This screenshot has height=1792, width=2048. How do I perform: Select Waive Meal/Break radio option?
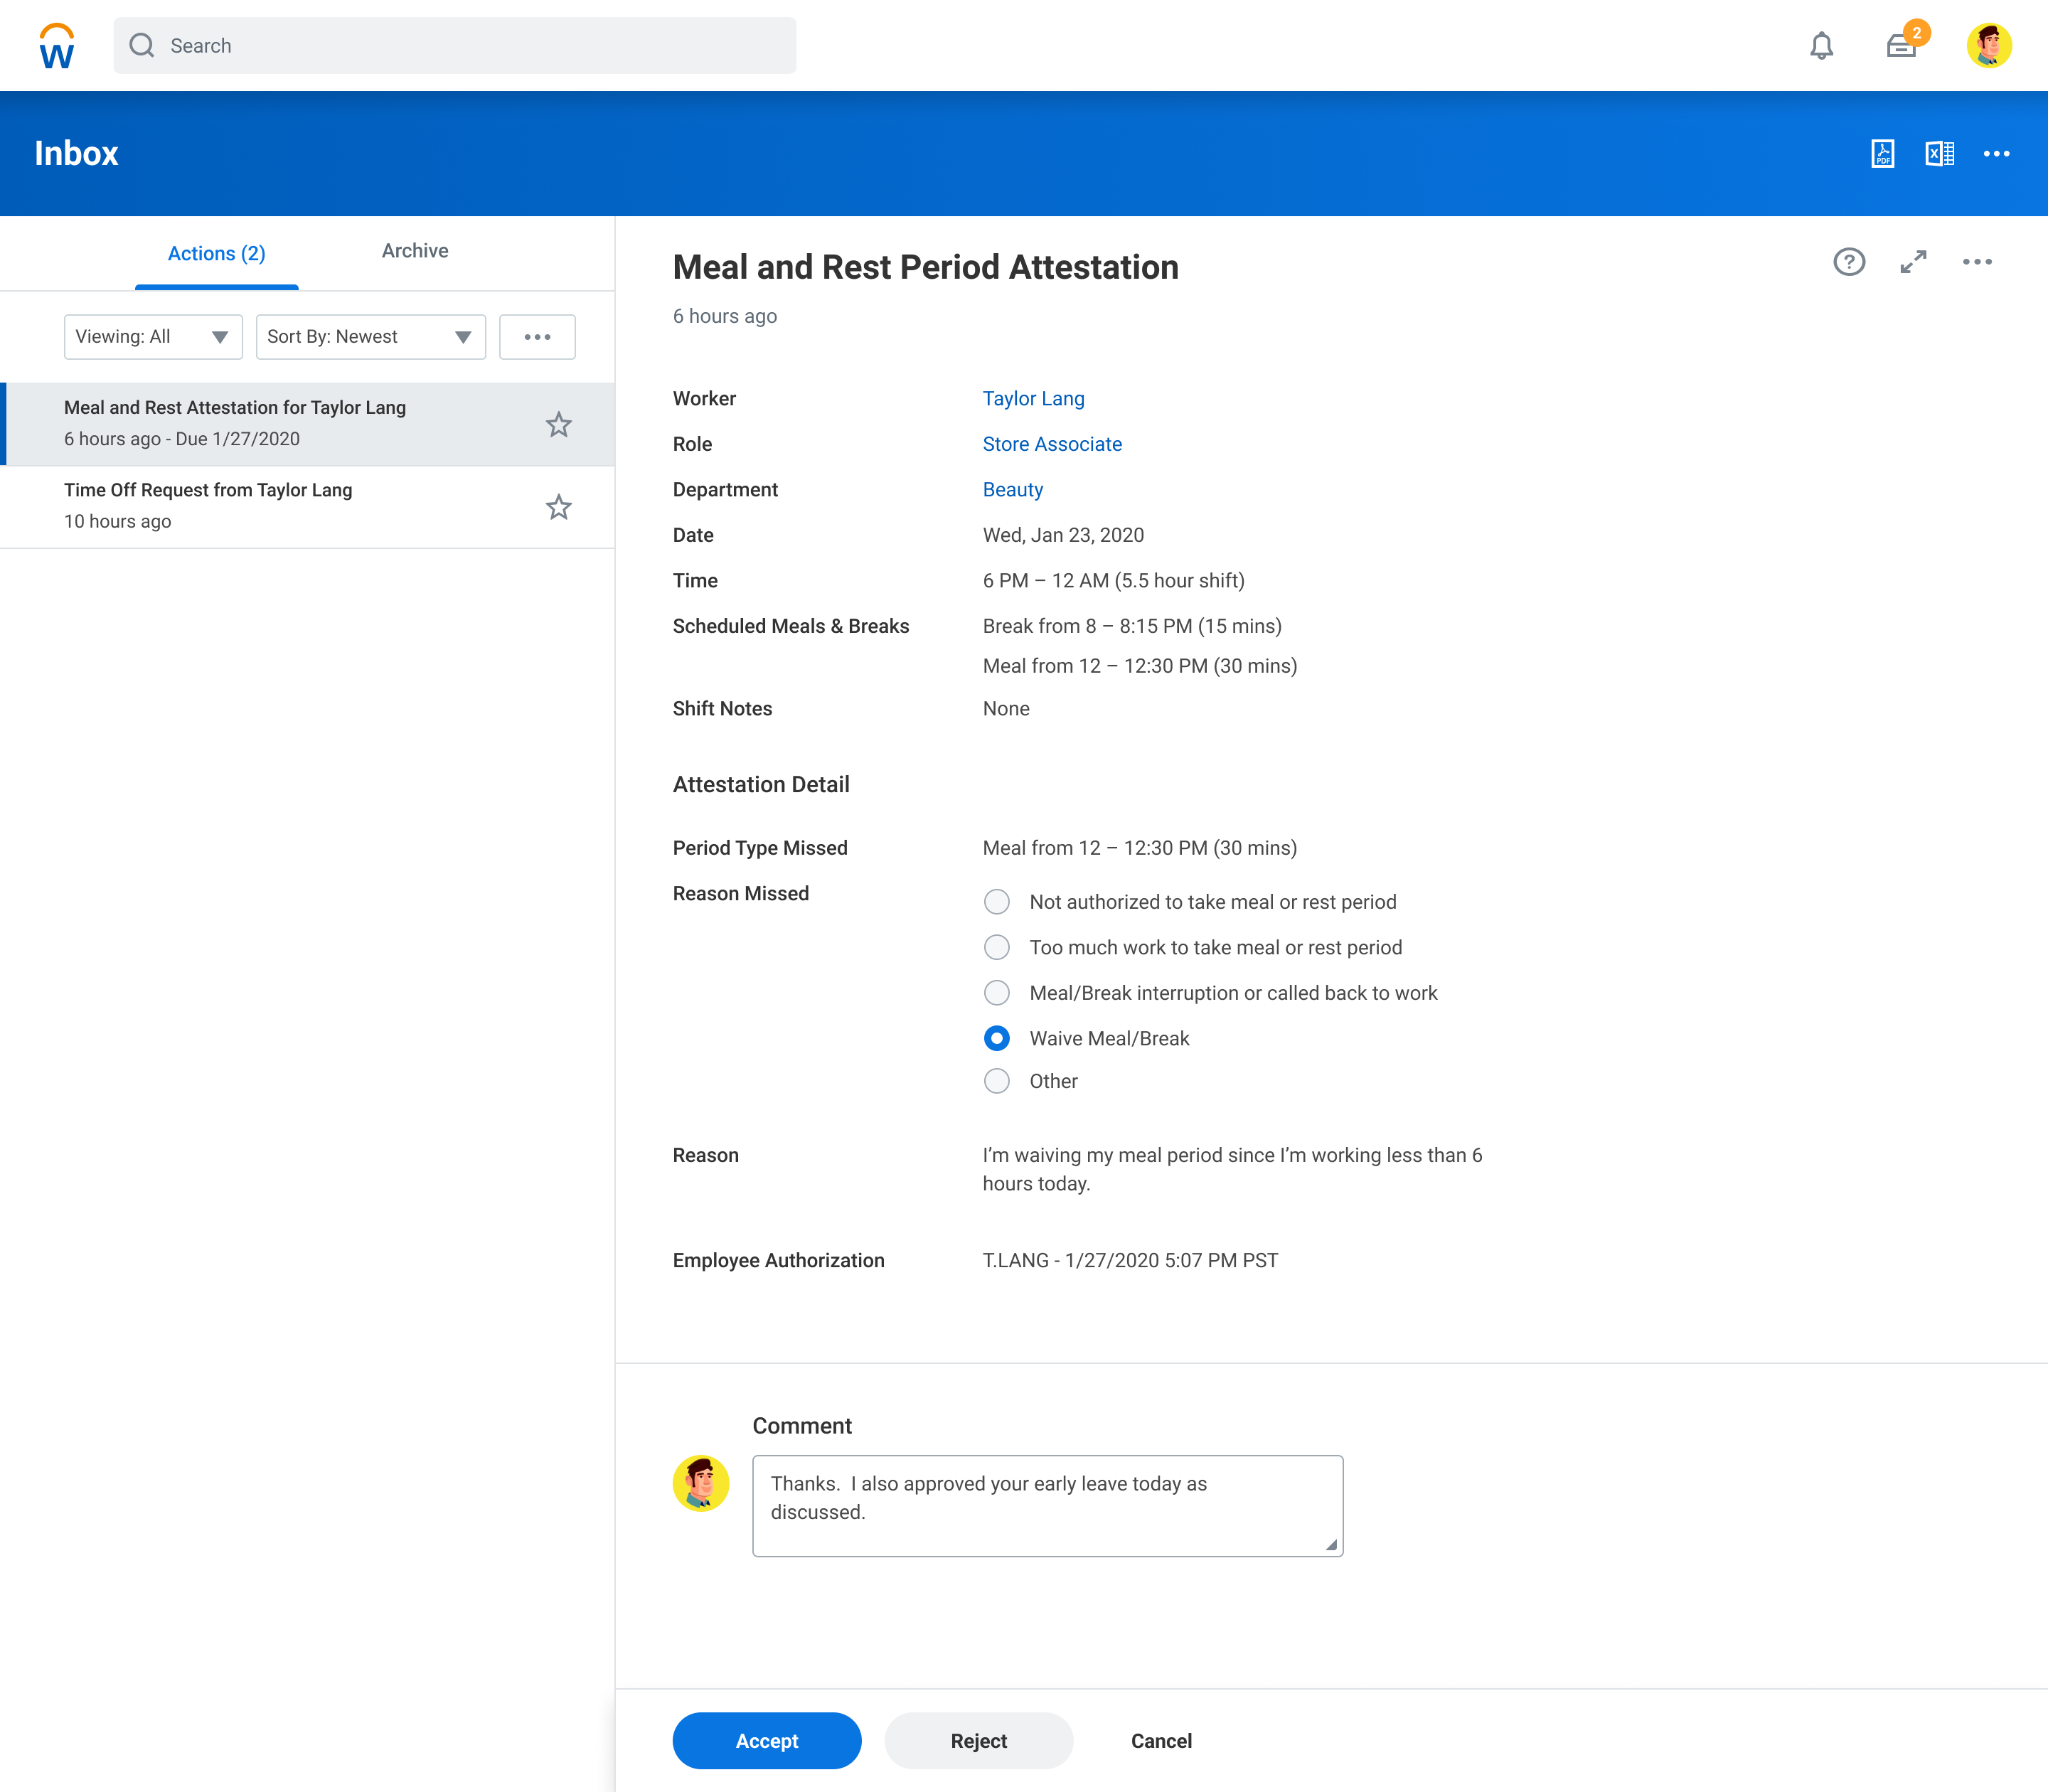(x=996, y=1038)
